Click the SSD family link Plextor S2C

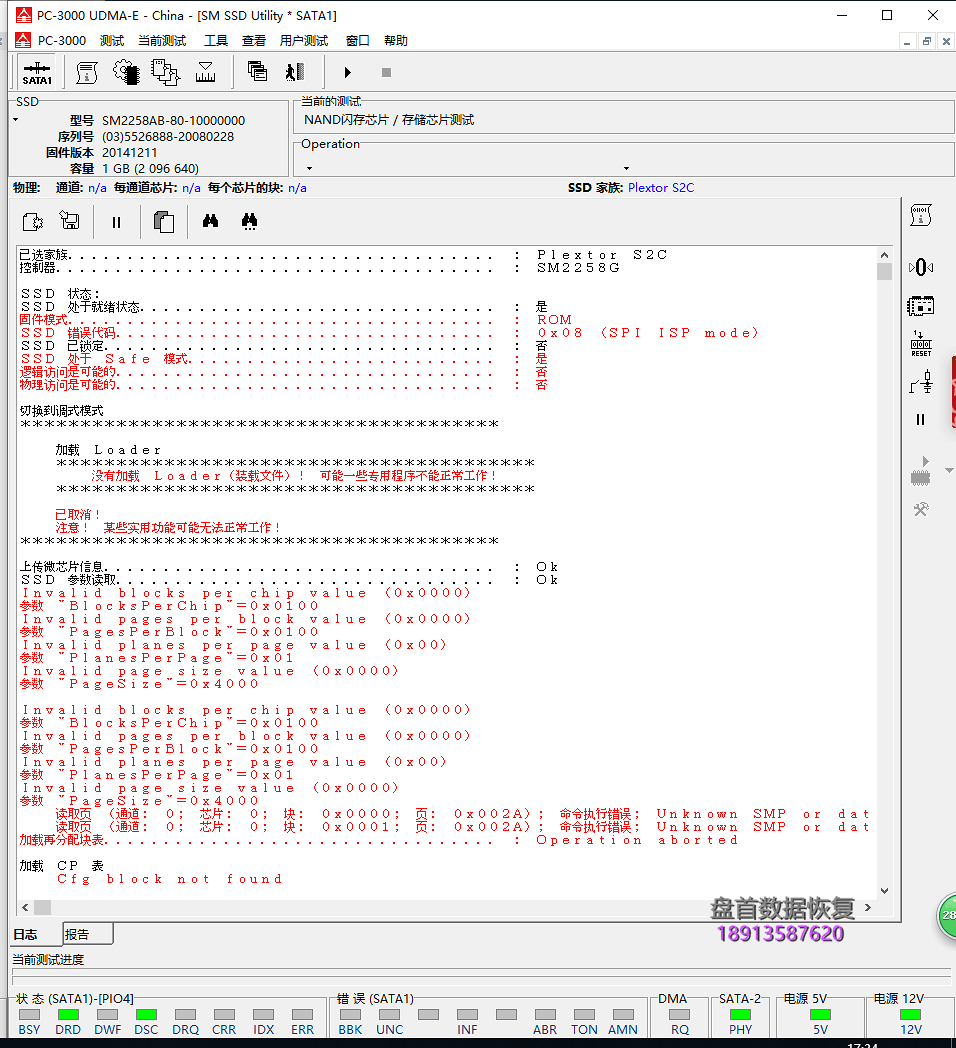(x=661, y=188)
